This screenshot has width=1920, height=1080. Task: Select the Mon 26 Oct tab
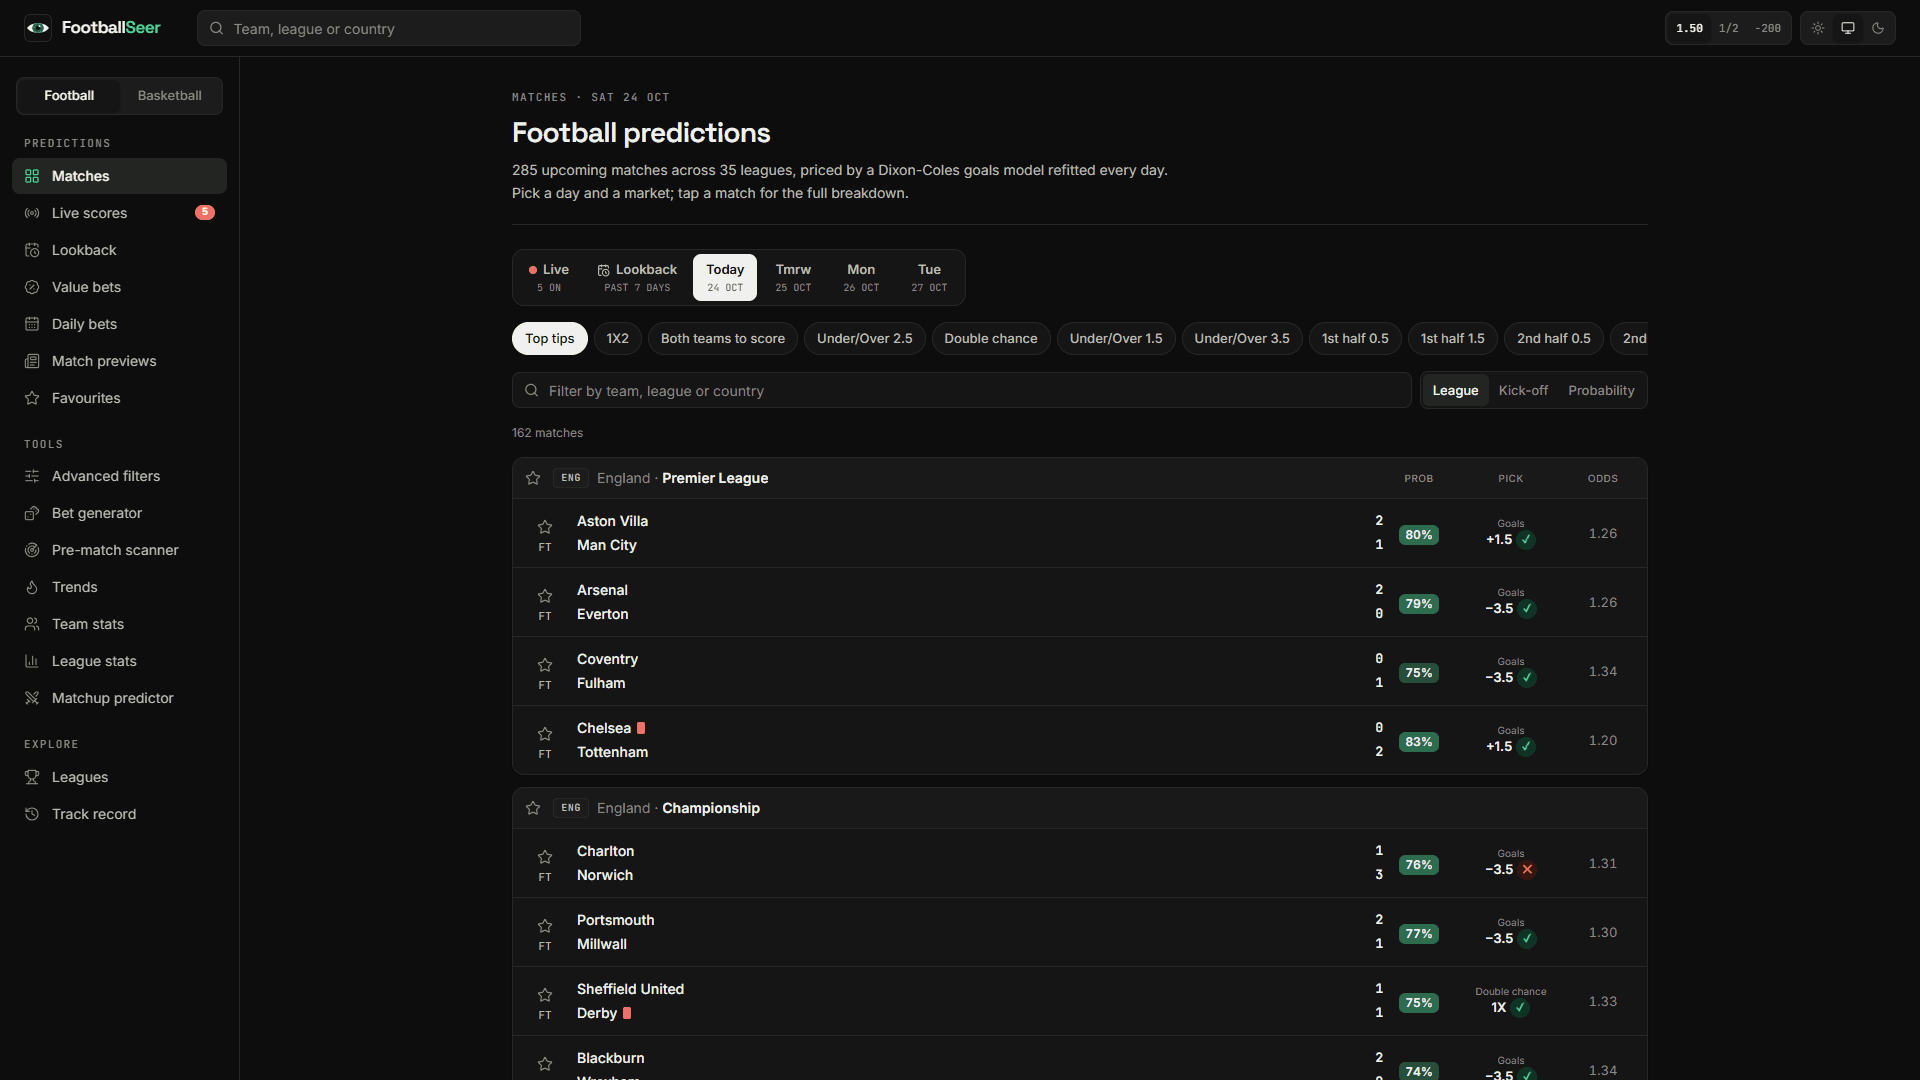(861, 277)
